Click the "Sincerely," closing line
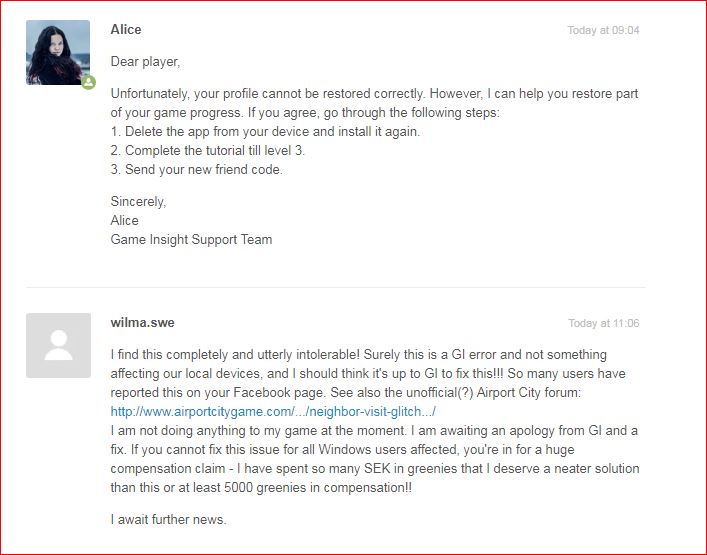 (x=138, y=201)
